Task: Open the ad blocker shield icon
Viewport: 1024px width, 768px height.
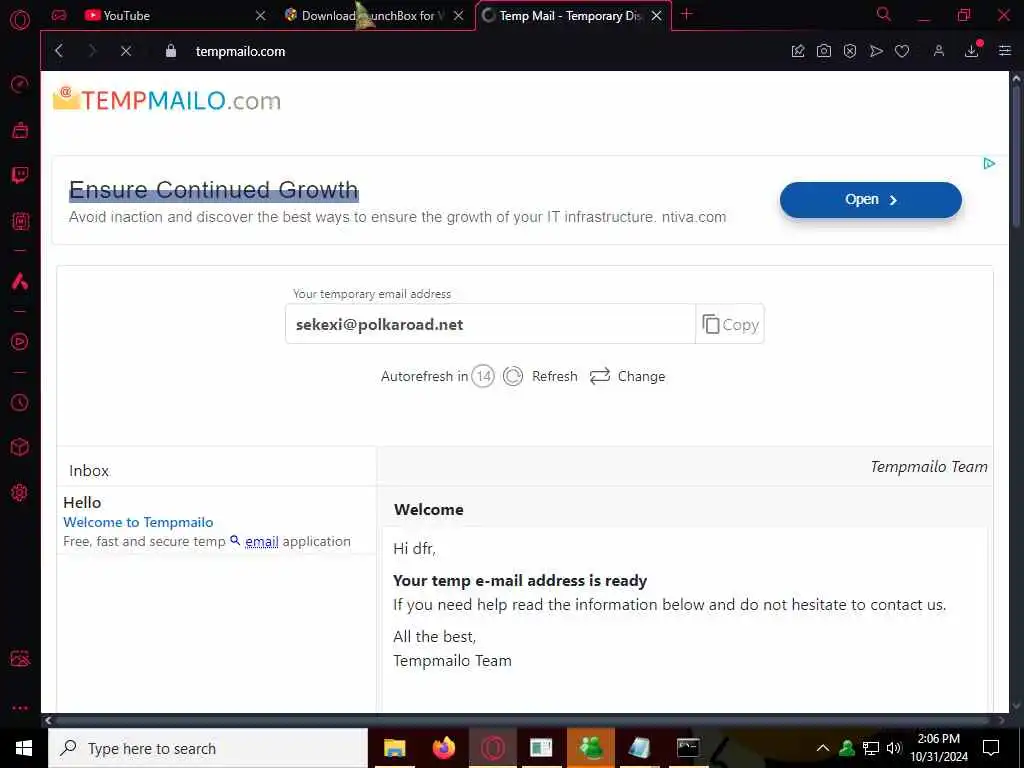Action: click(850, 51)
